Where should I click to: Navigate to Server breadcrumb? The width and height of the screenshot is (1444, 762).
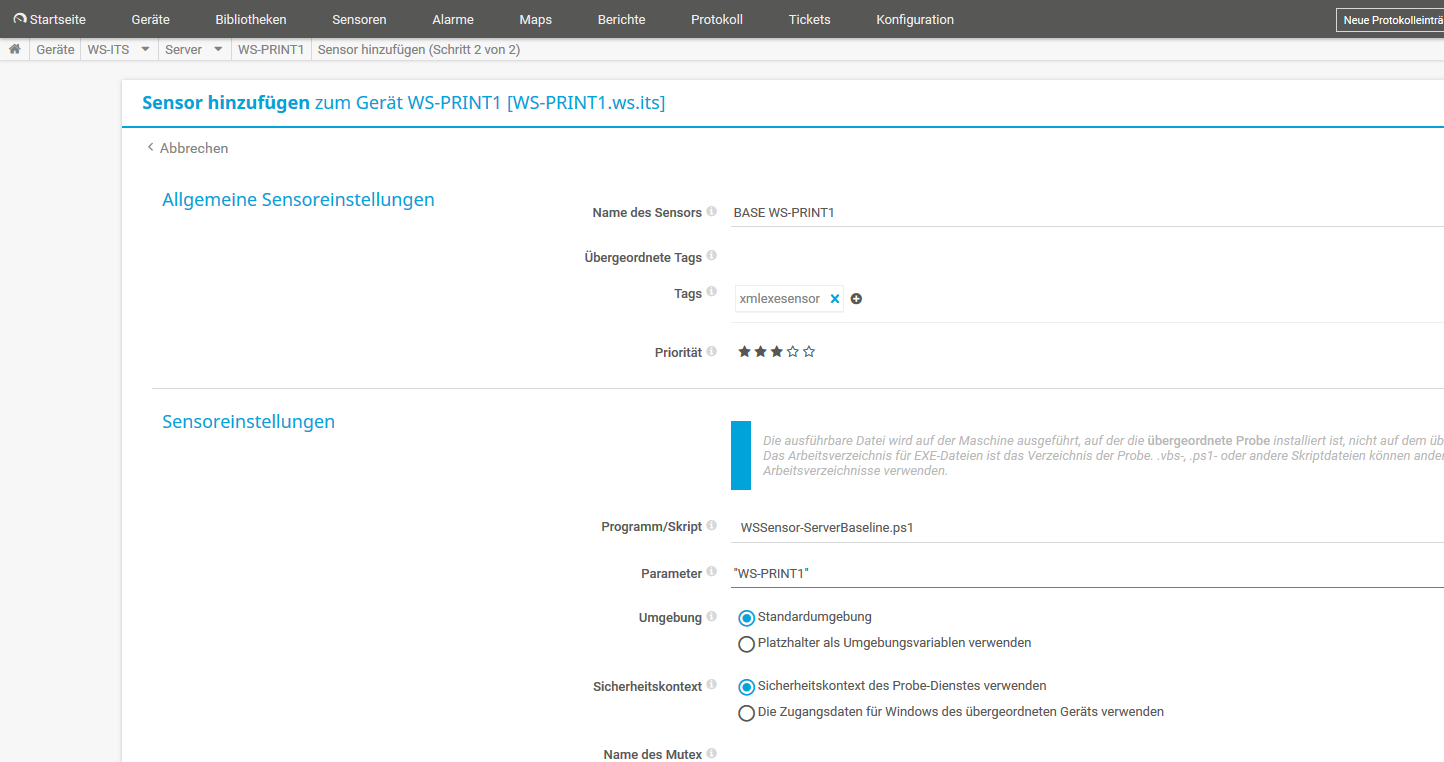pyautogui.click(x=183, y=49)
